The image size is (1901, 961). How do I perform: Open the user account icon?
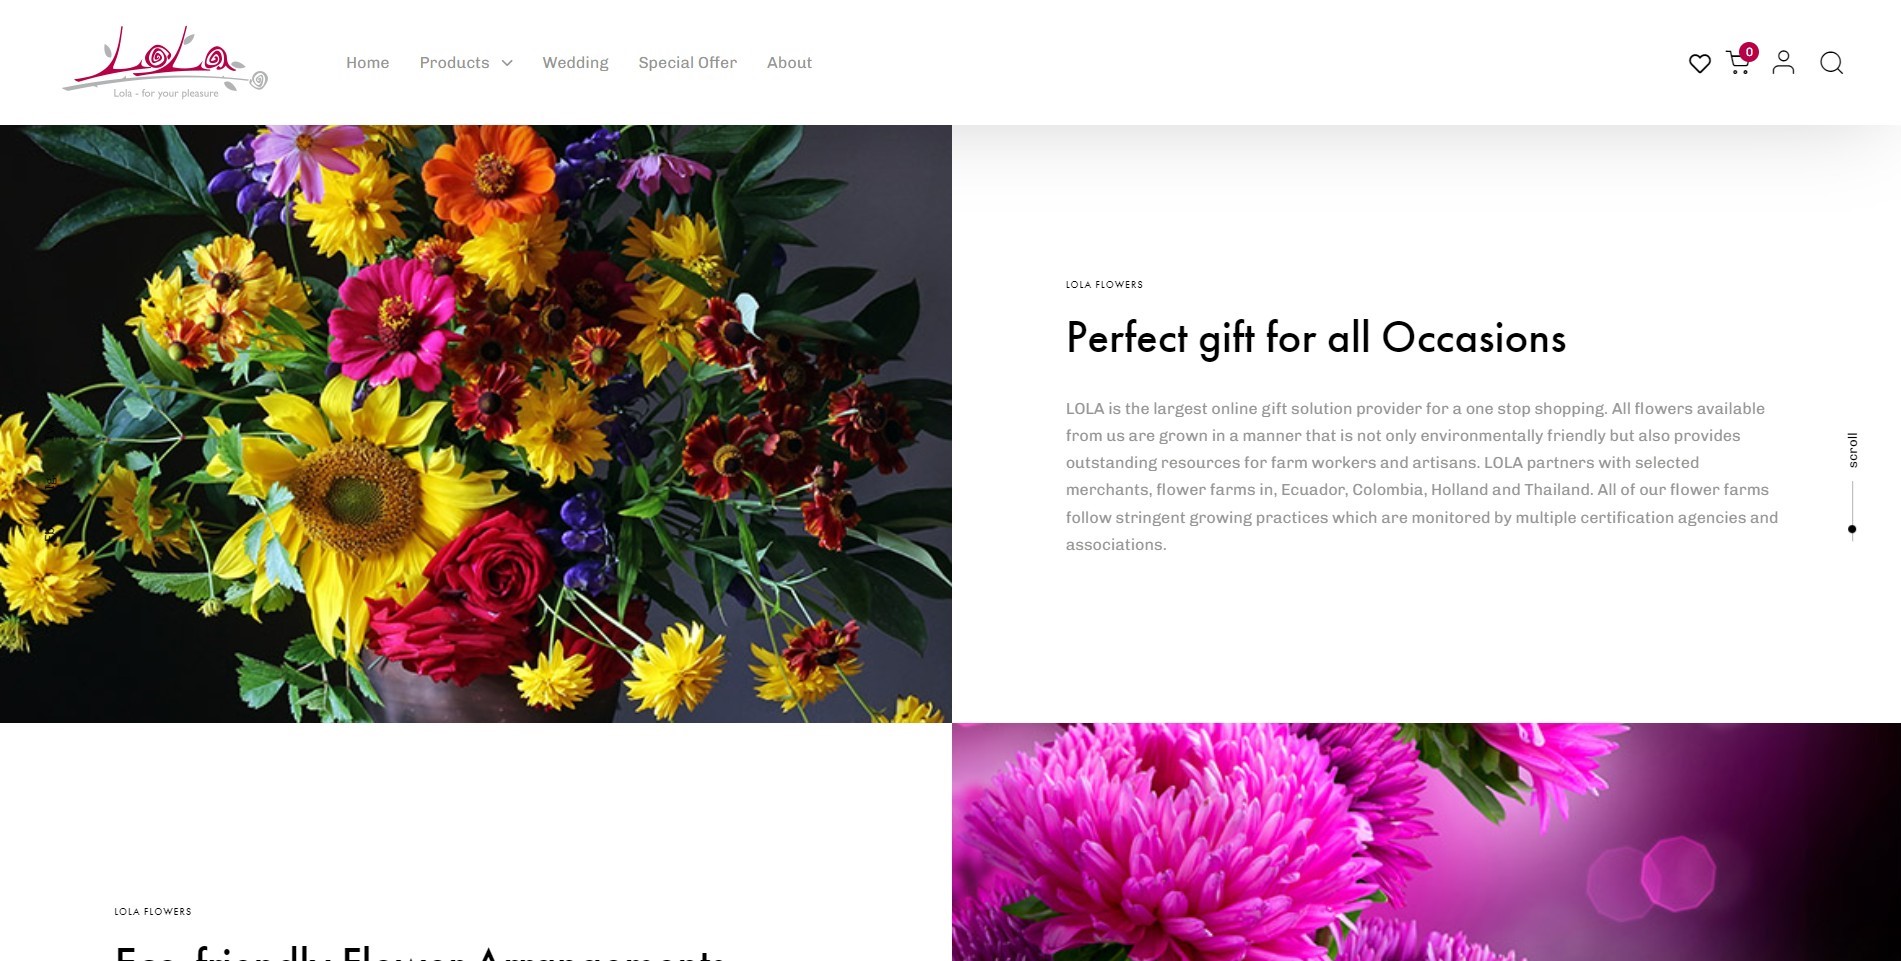1783,63
